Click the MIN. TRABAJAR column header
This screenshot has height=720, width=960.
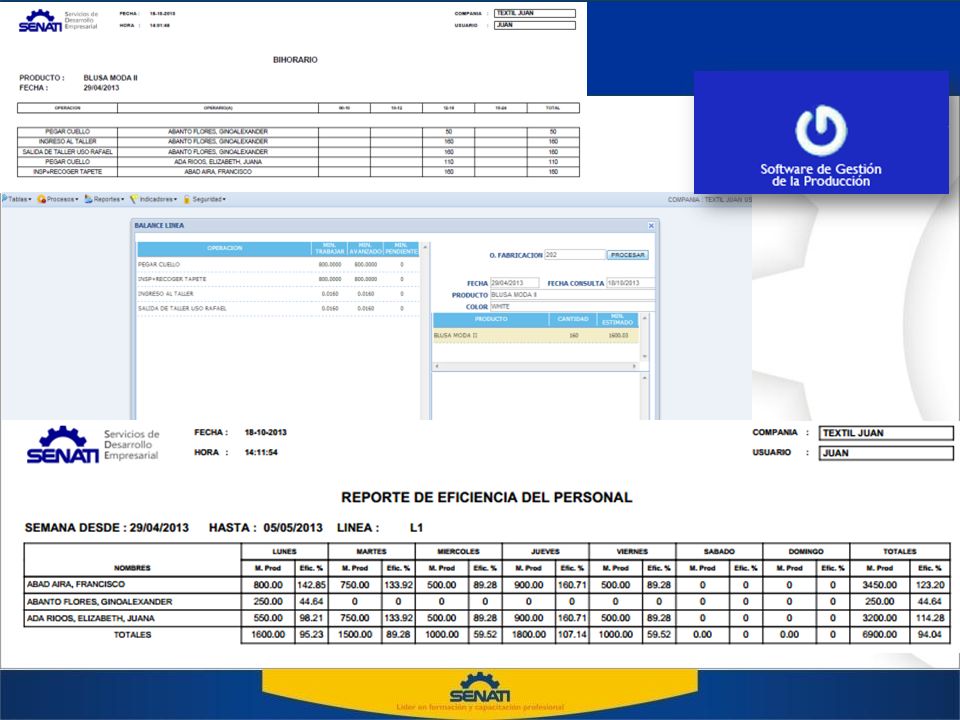pyautogui.click(x=329, y=249)
